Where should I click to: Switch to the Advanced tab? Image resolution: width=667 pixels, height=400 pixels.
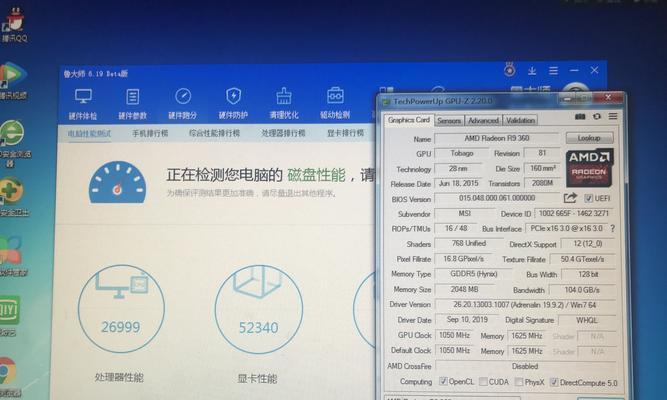click(483, 121)
